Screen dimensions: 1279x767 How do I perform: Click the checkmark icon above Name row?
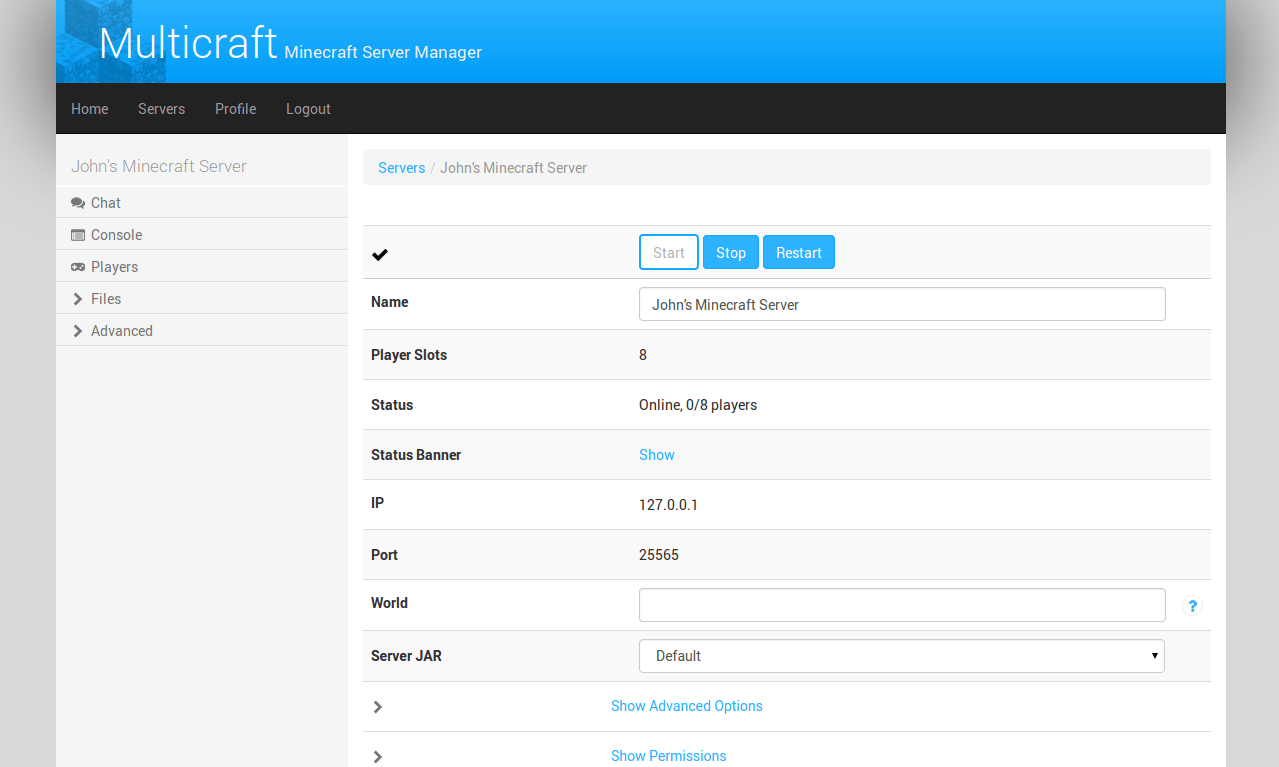[x=380, y=254]
